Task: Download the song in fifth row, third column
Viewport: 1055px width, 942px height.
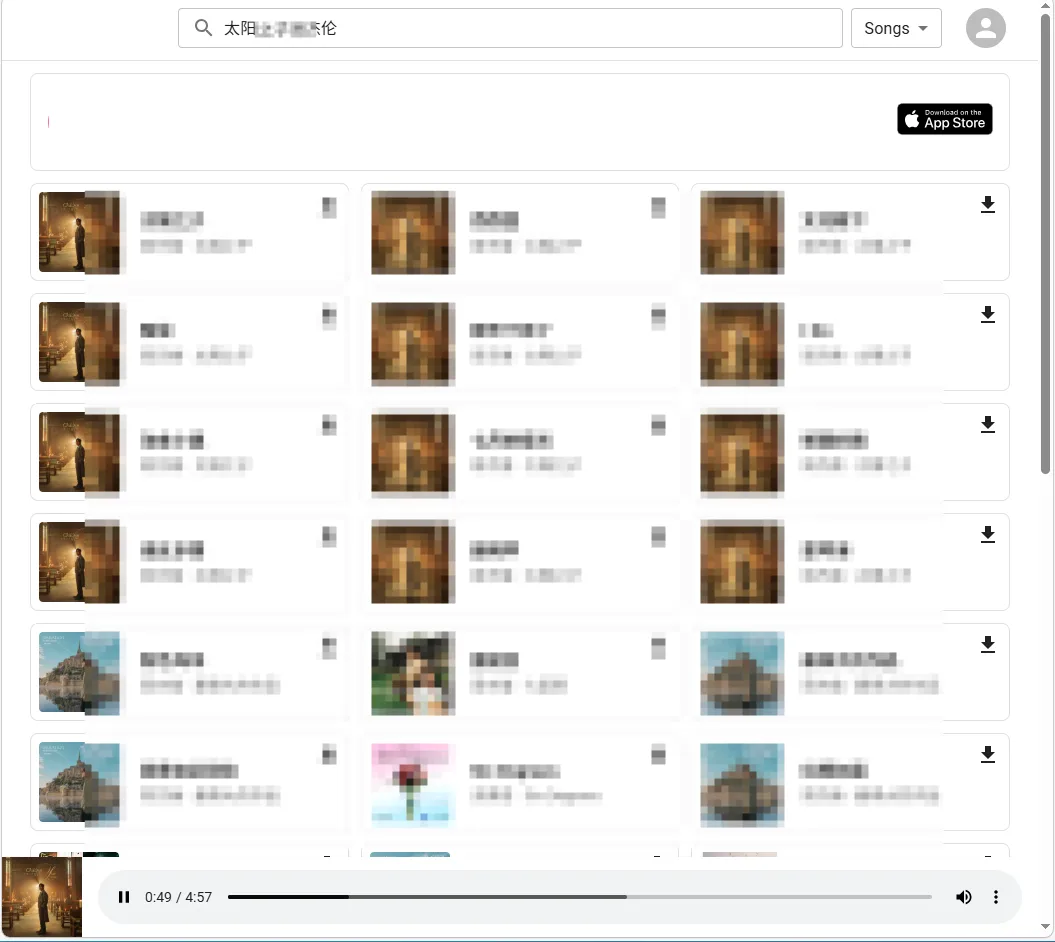Action: pyautogui.click(x=987, y=645)
